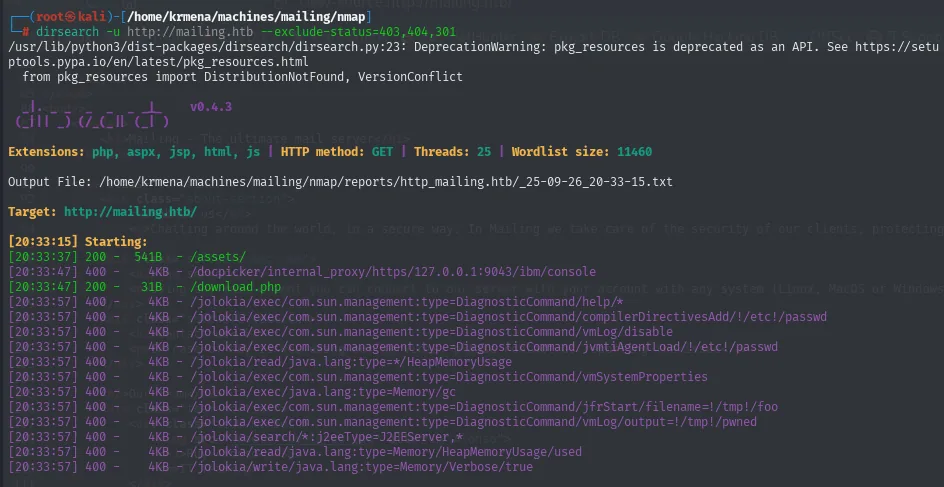Click the compilerDirectivesAdd /etc/passwd path
Viewport: 944px width, 487px height.
pyautogui.click(x=508, y=317)
